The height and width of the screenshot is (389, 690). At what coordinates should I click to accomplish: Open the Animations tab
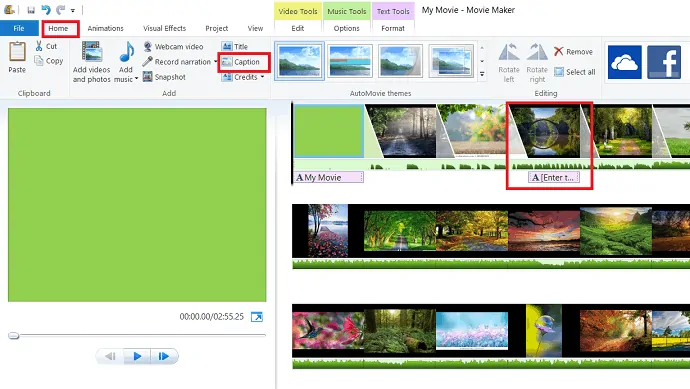coord(105,28)
